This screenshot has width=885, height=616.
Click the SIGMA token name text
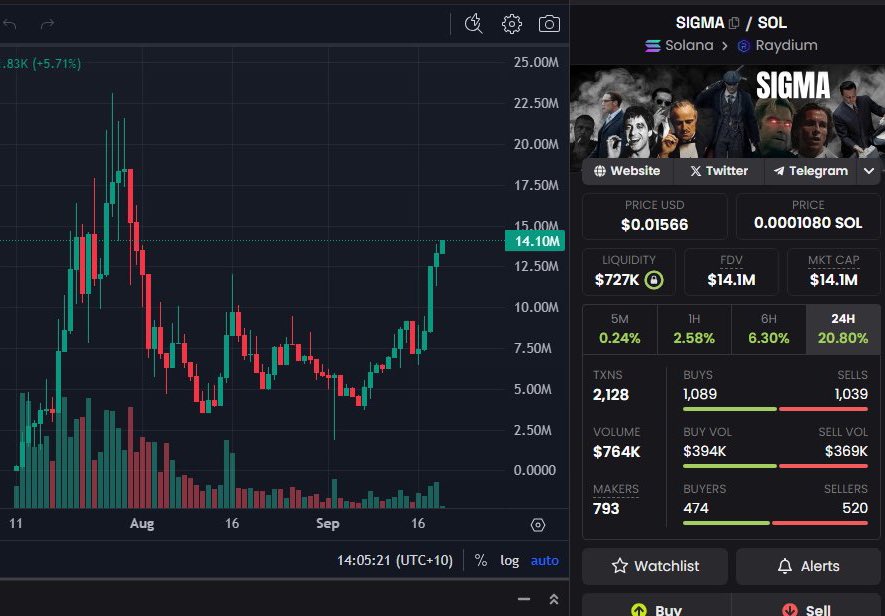pyautogui.click(x=700, y=23)
